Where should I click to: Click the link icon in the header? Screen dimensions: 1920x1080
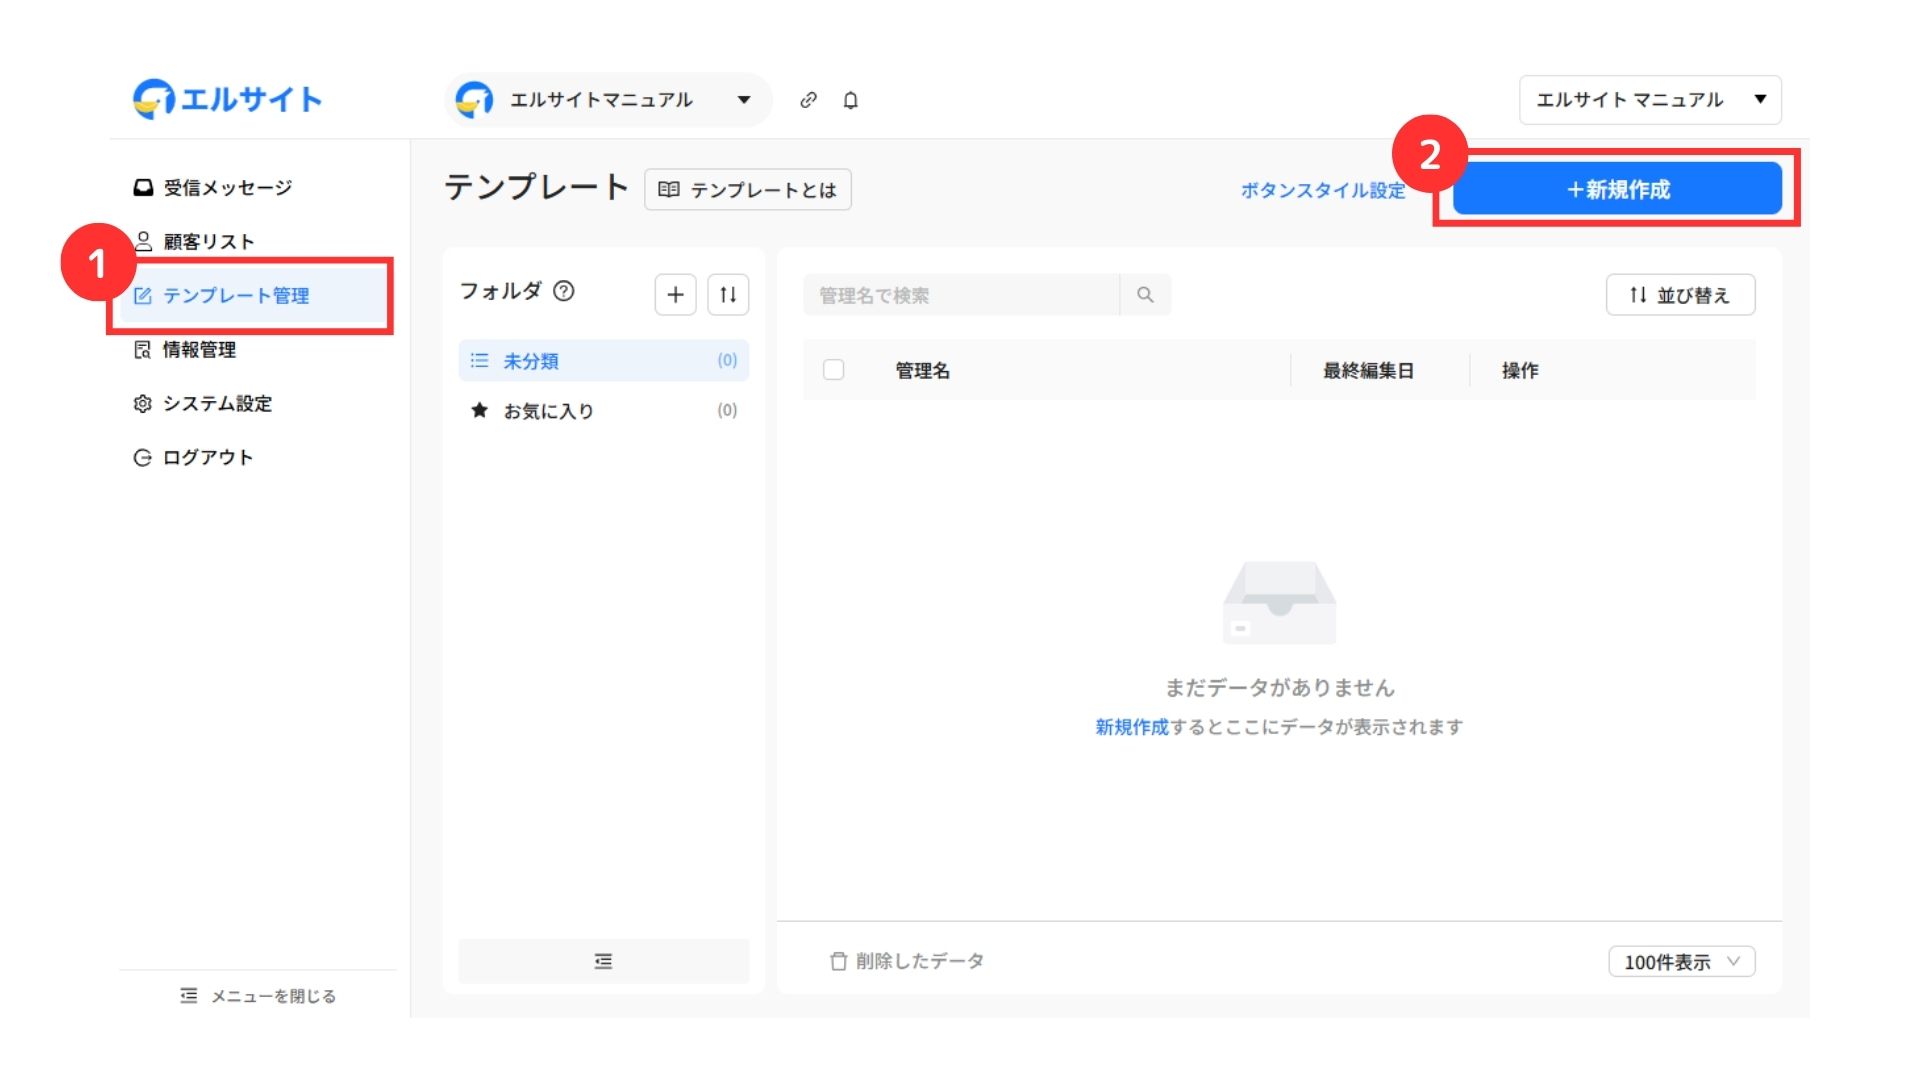(x=808, y=100)
